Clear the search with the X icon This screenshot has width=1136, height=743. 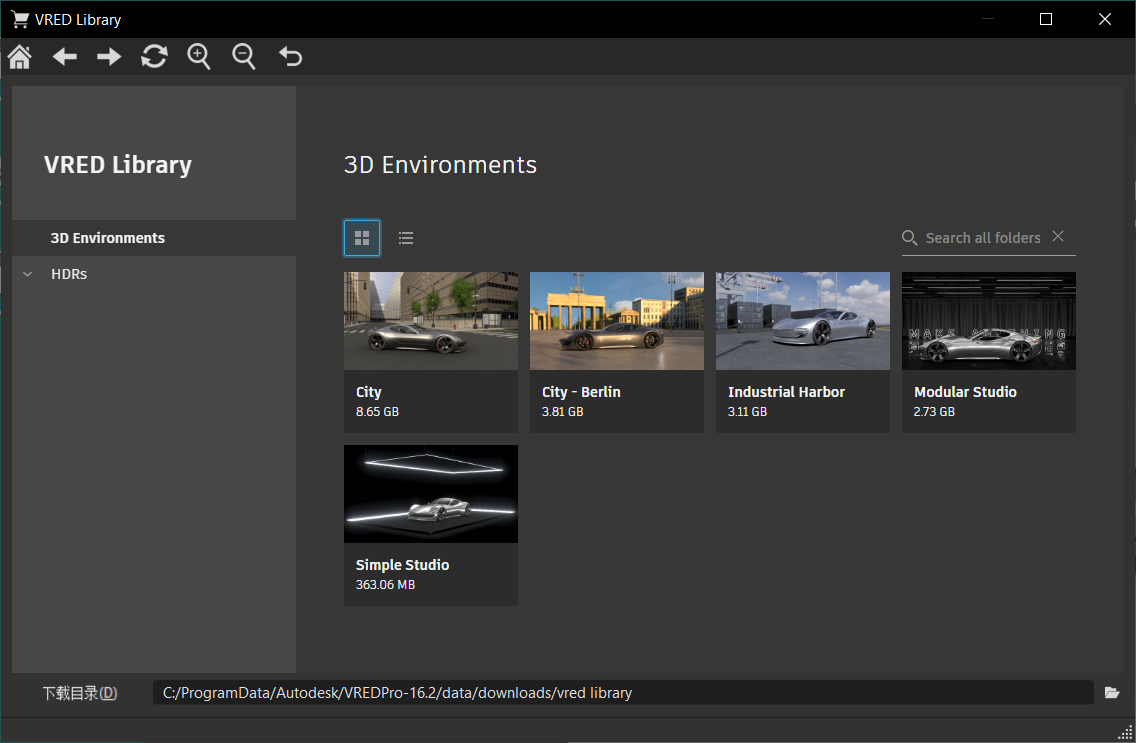(1058, 236)
